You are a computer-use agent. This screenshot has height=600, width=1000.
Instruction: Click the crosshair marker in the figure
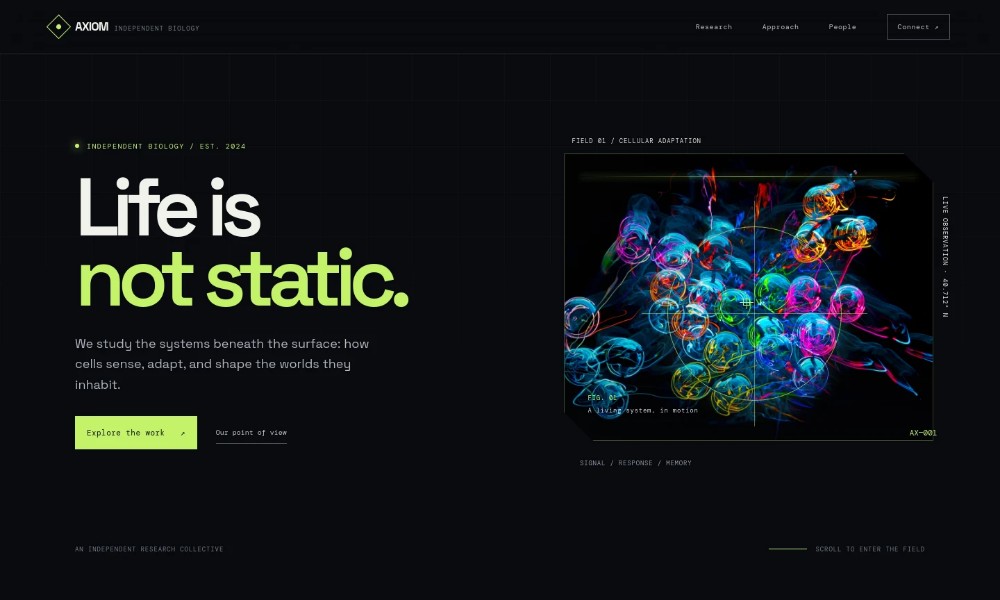[747, 304]
